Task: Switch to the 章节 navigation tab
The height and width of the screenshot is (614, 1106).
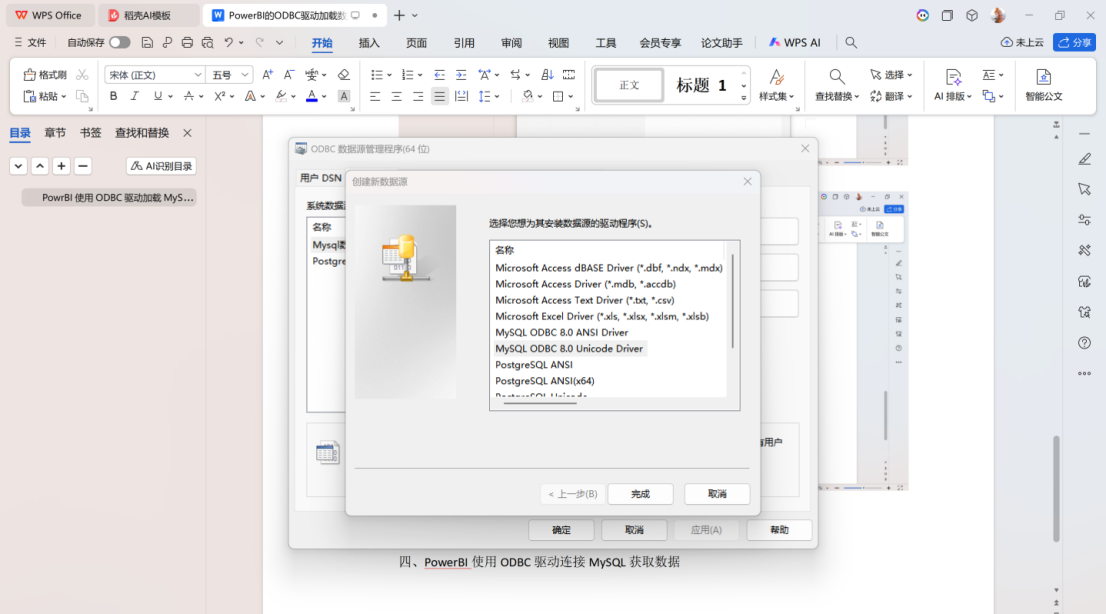Action: click(55, 133)
